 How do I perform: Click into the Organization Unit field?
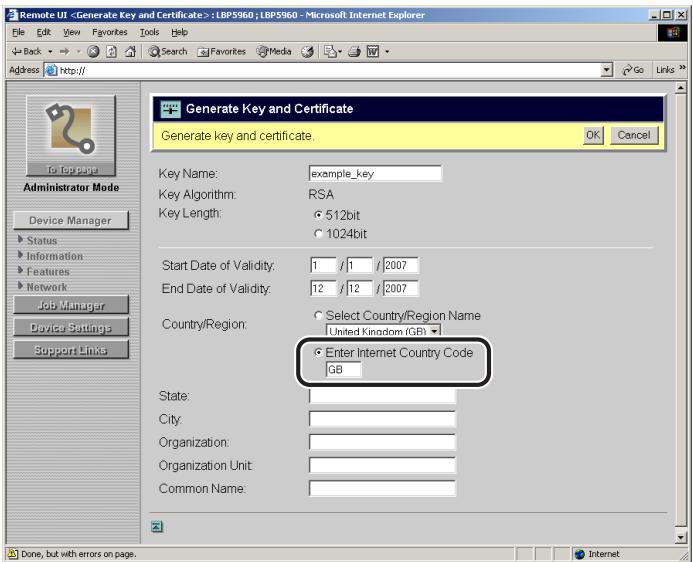pyautogui.click(x=382, y=465)
